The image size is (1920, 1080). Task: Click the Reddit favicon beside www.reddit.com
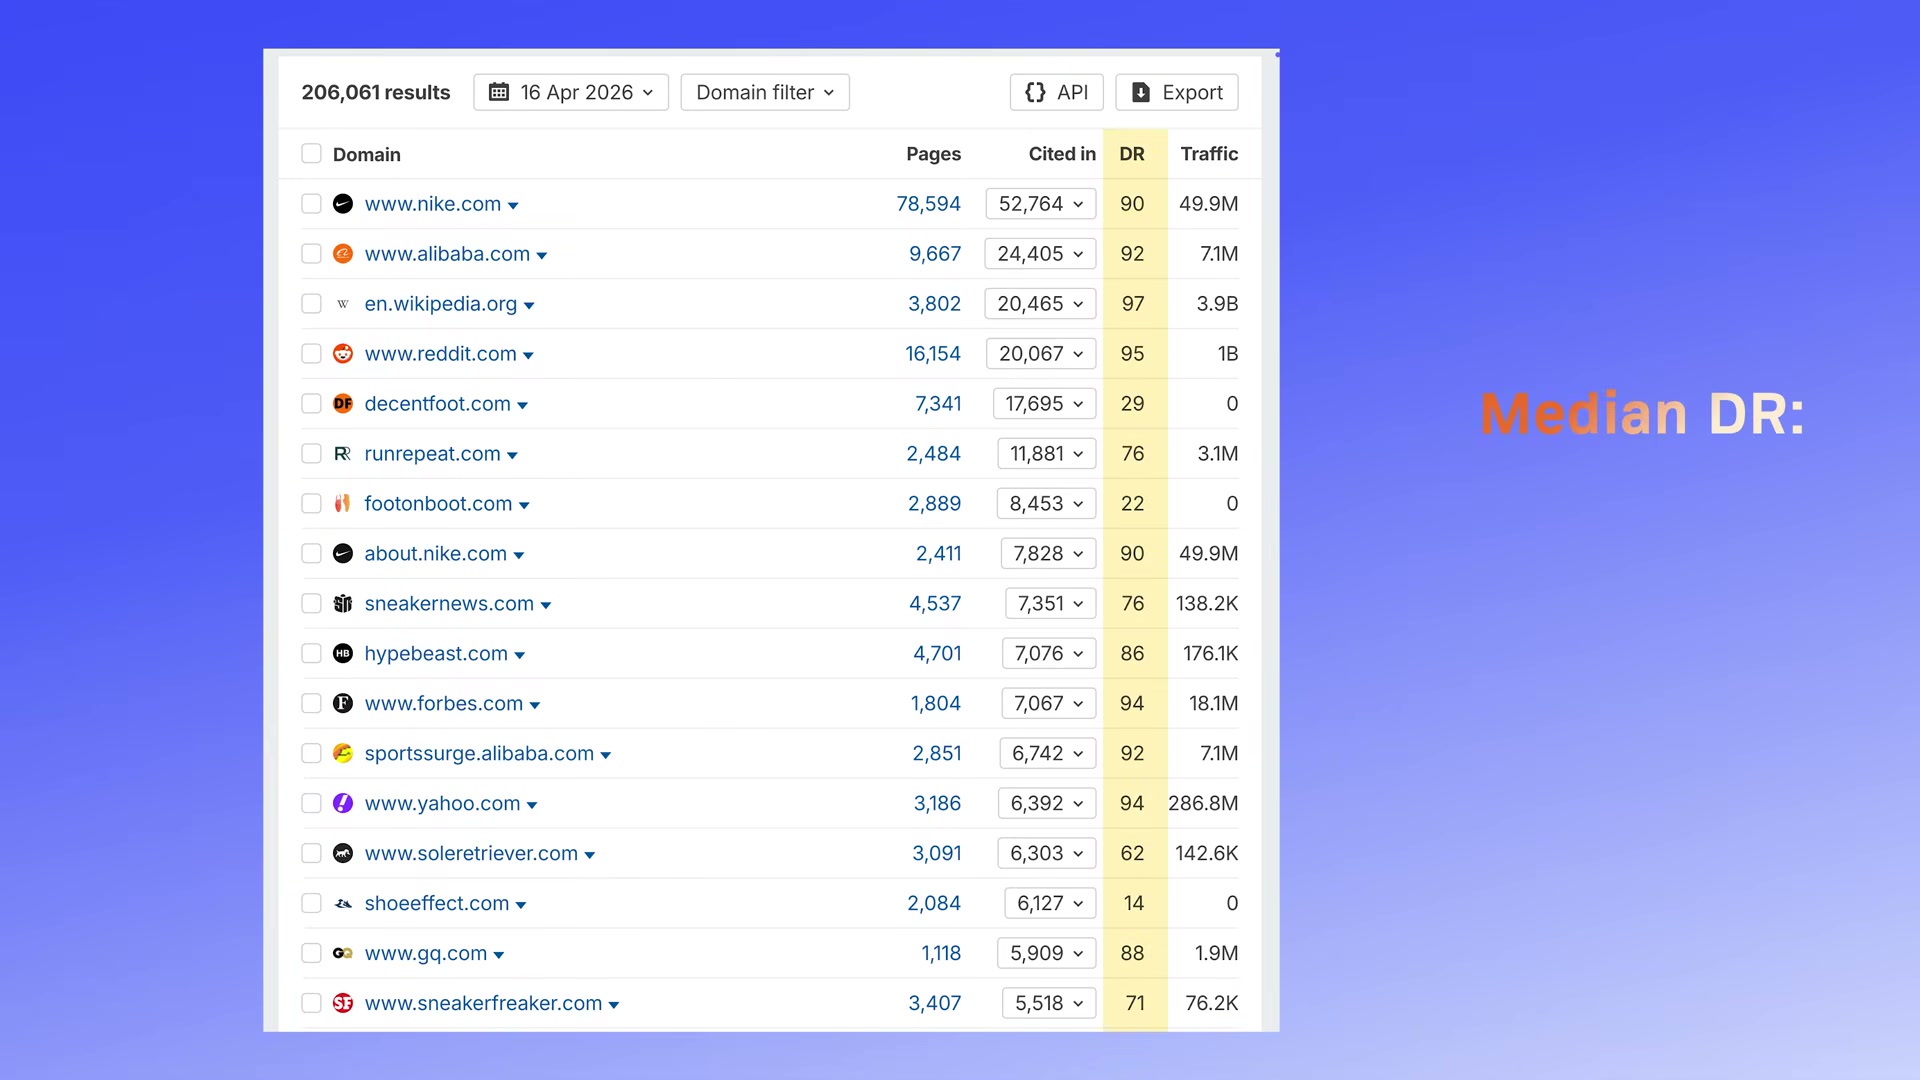coord(343,354)
